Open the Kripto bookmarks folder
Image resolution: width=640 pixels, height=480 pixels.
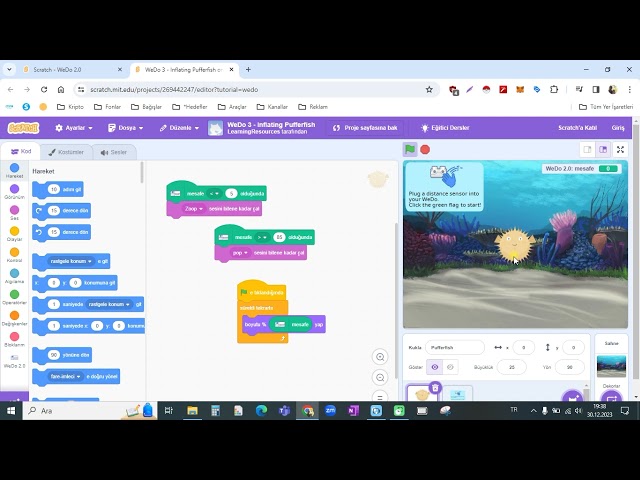pyautogui.click(x=70, y=107)
